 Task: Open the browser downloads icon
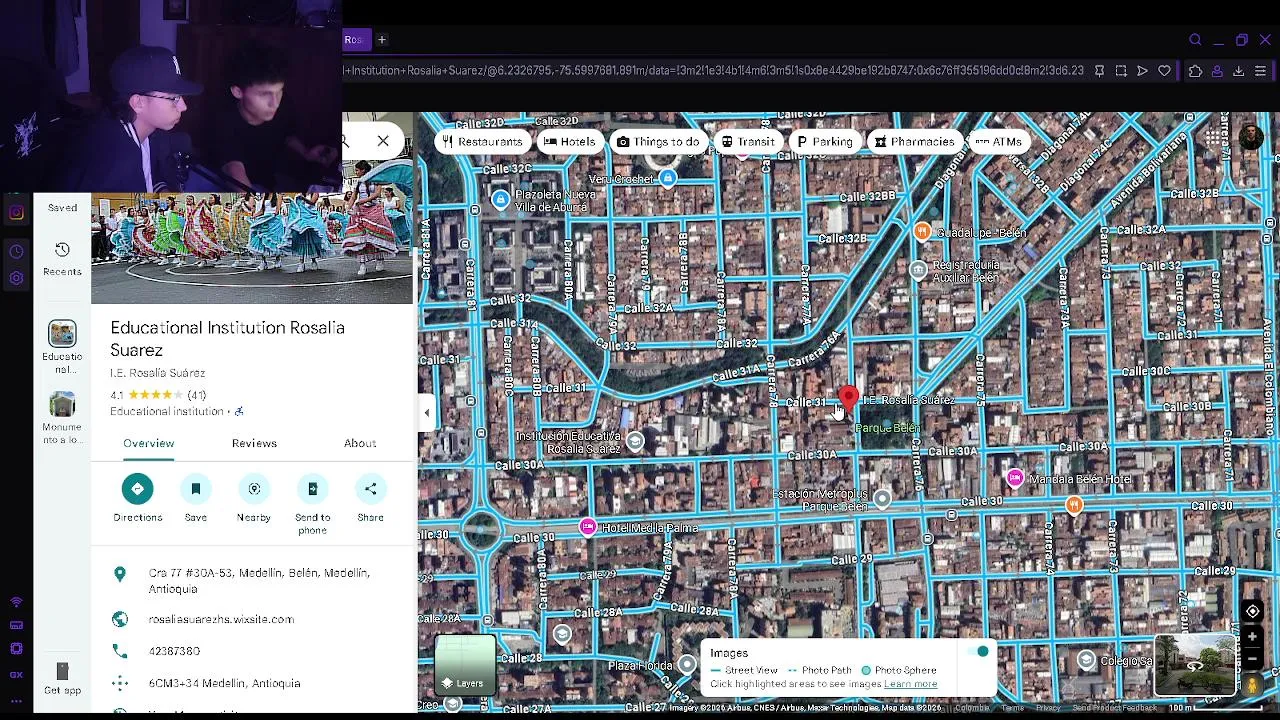pos(1238,71)
